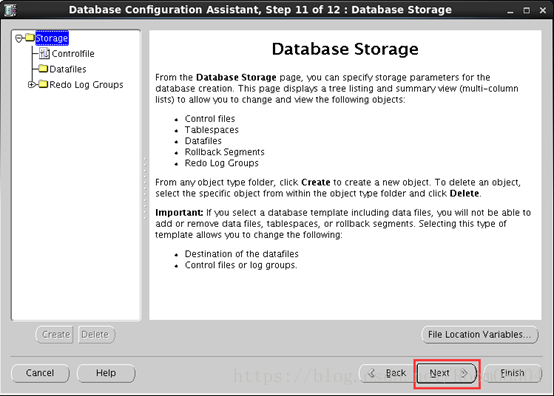Click the Create button

55,335
